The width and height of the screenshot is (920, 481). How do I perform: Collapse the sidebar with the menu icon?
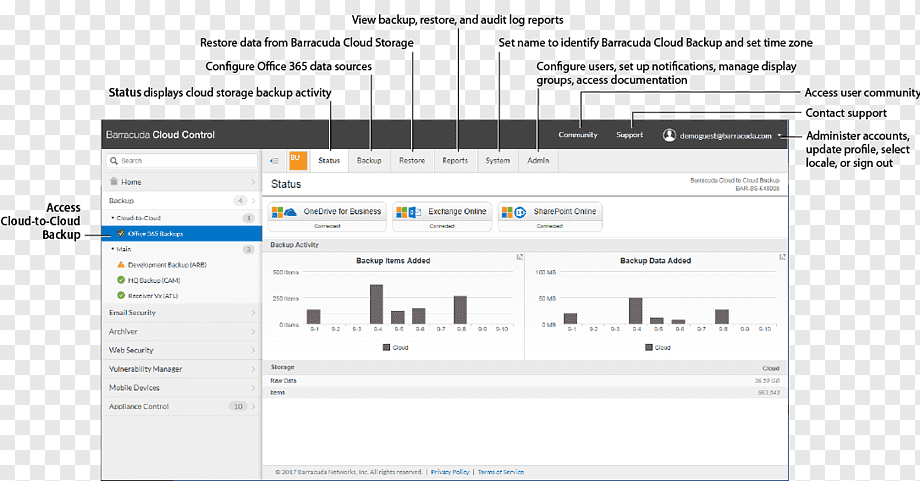tap(274, 161)
